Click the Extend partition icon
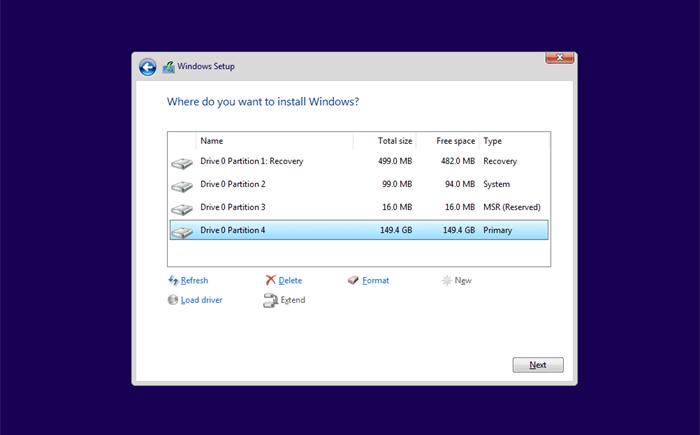 (271, 300)
